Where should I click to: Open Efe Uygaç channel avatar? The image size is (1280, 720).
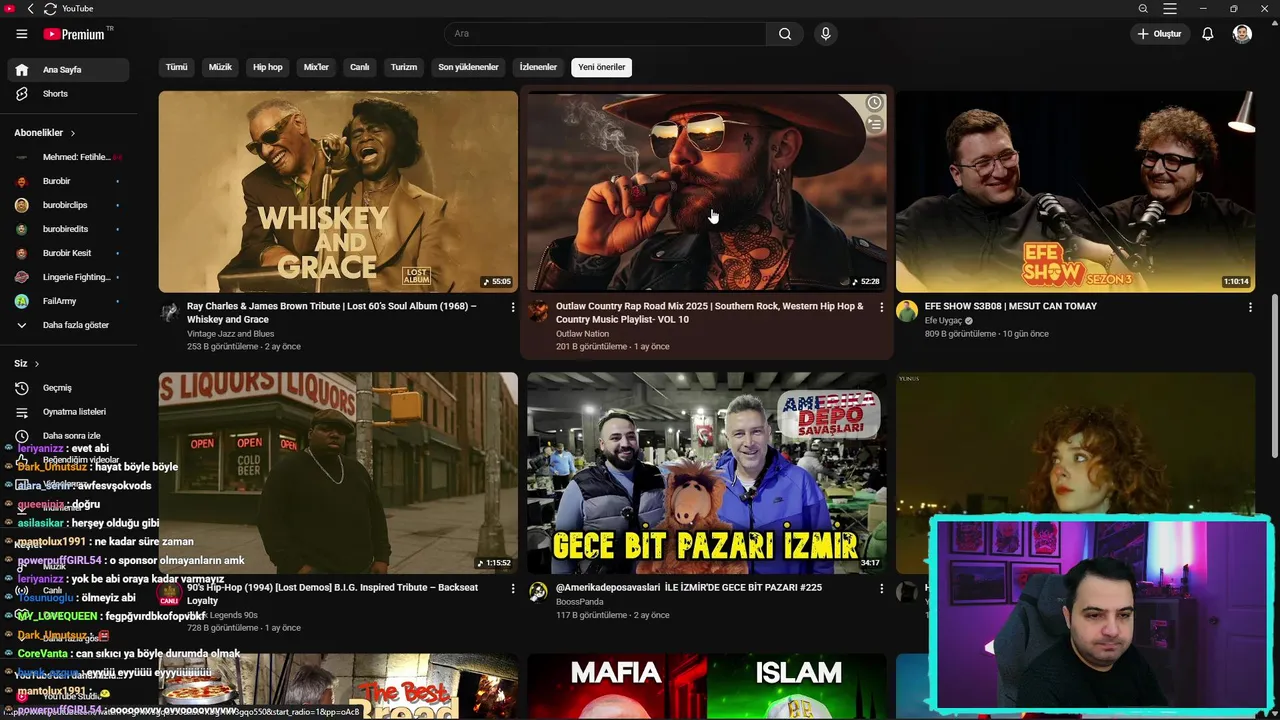click(907, 311)
